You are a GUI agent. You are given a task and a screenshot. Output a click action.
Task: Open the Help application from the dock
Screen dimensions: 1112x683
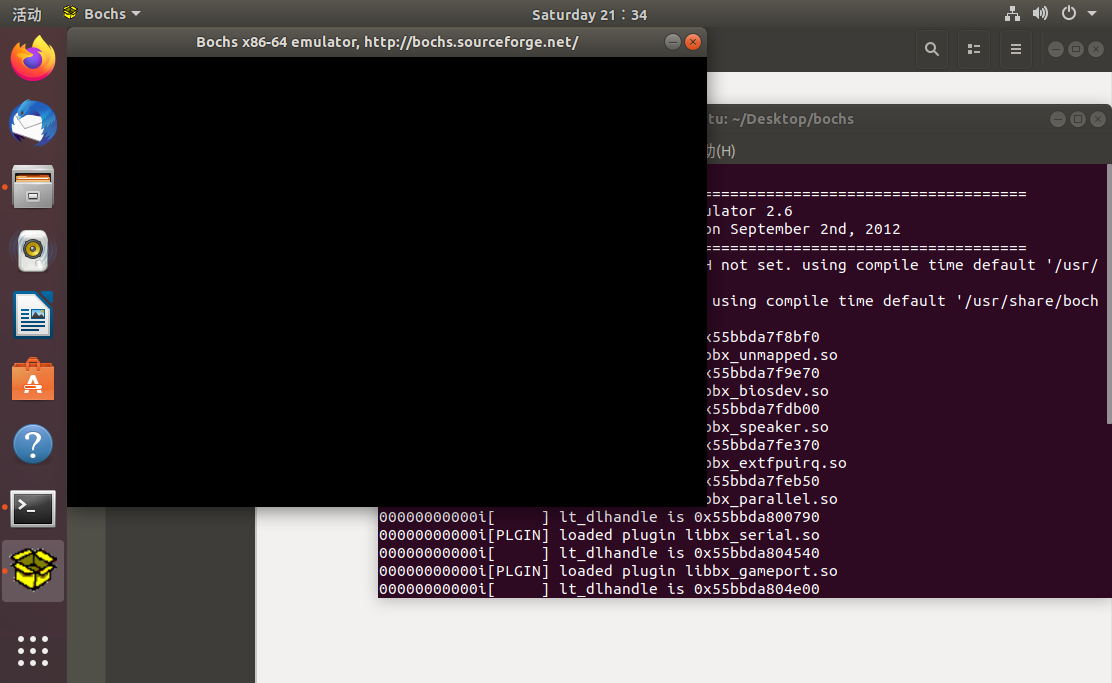[x=33, y=443]
